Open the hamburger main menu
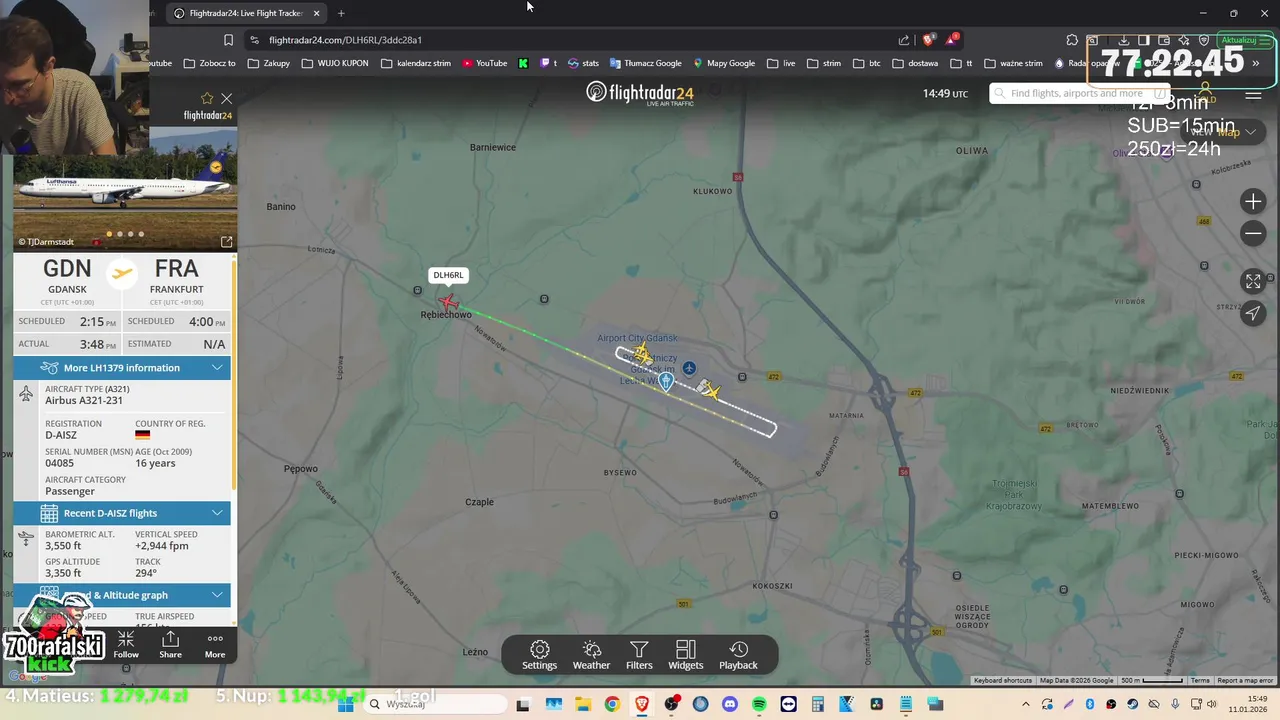The height and width of the screenshot is (720, 1280). pos(1253,96)
